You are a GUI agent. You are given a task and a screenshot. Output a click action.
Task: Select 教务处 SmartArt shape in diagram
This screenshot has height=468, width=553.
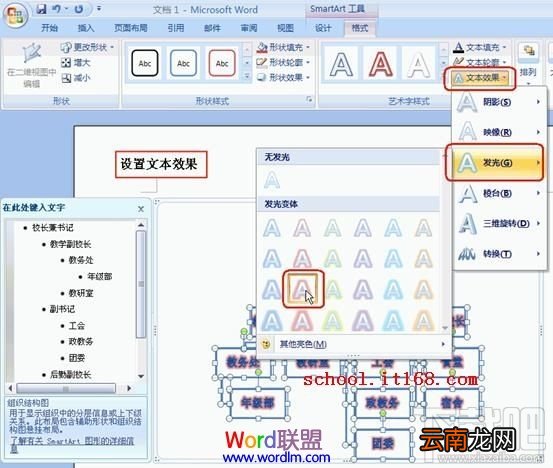tap(243, 362)
